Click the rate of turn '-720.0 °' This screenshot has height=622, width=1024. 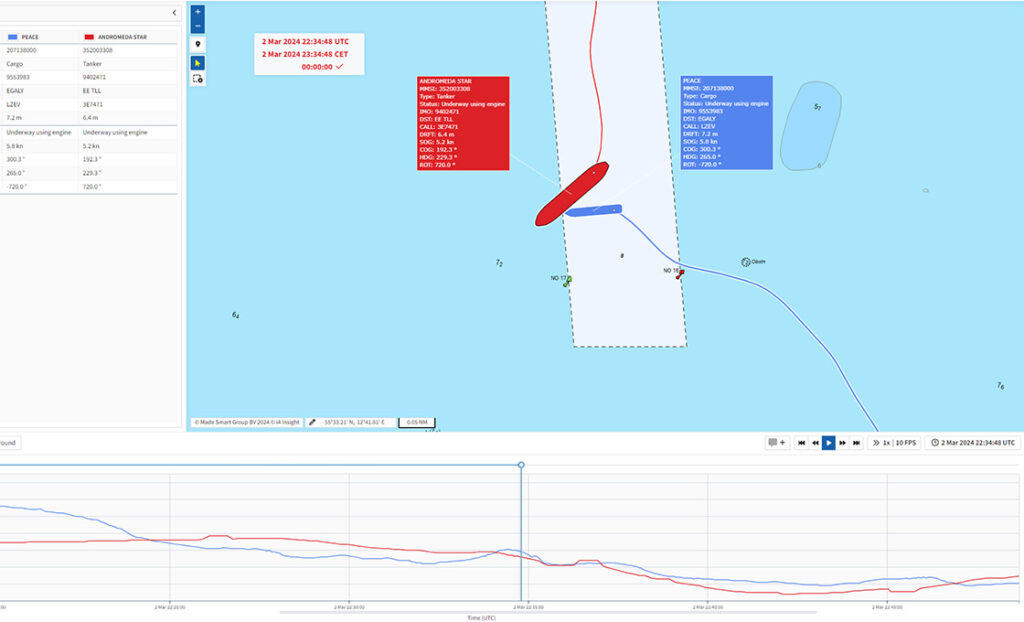(x=16, y=187)
